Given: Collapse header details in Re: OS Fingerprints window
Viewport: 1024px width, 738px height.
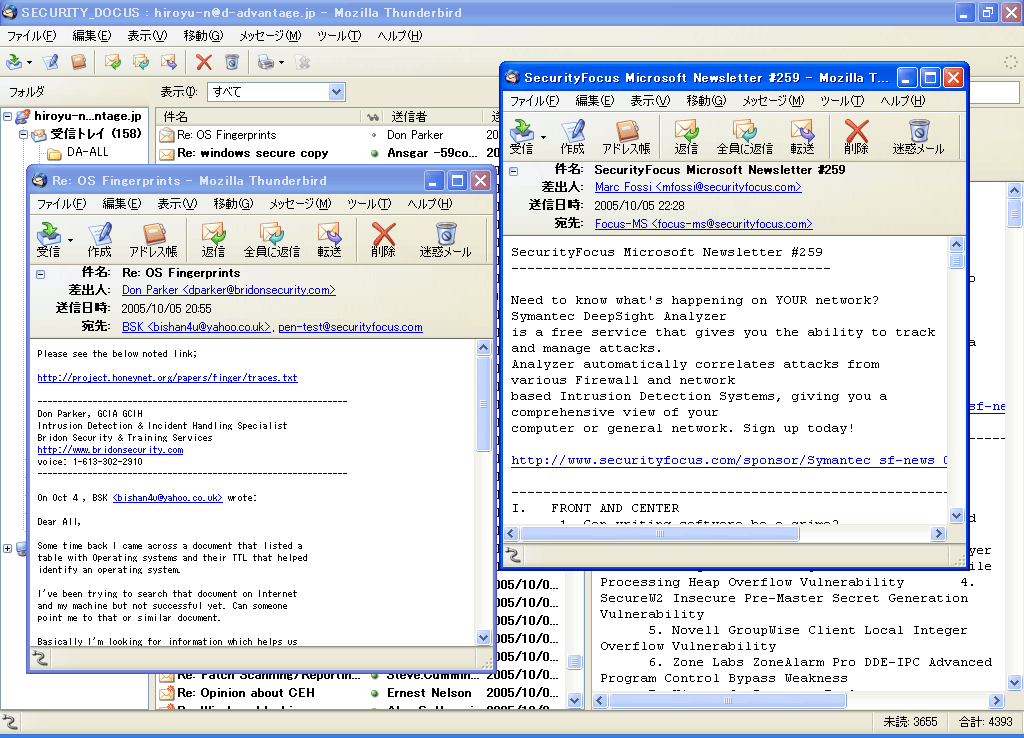Looking at the screenshot, I should coord(40,274).
